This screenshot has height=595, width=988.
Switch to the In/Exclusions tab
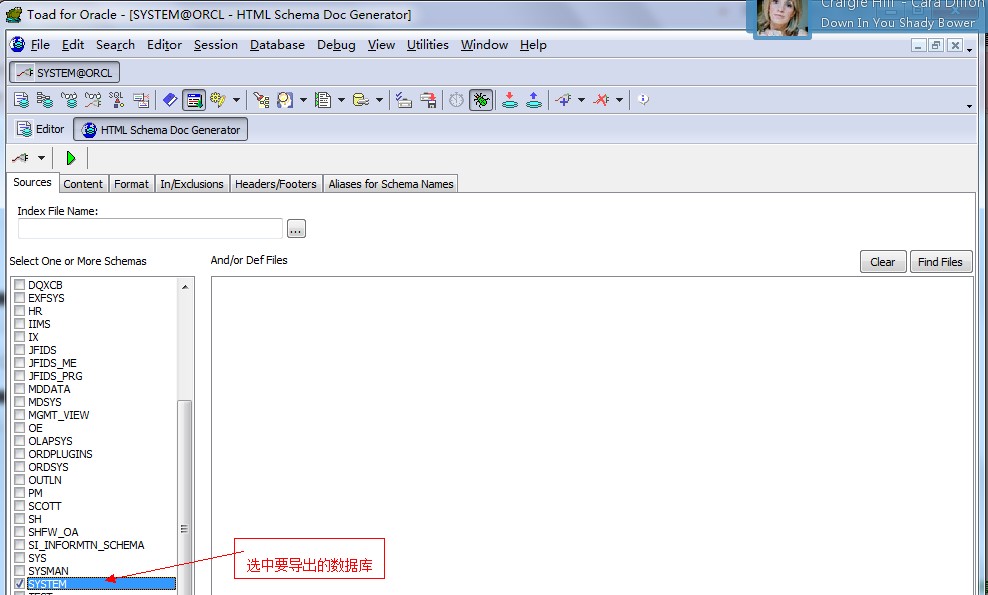point(192,183)
